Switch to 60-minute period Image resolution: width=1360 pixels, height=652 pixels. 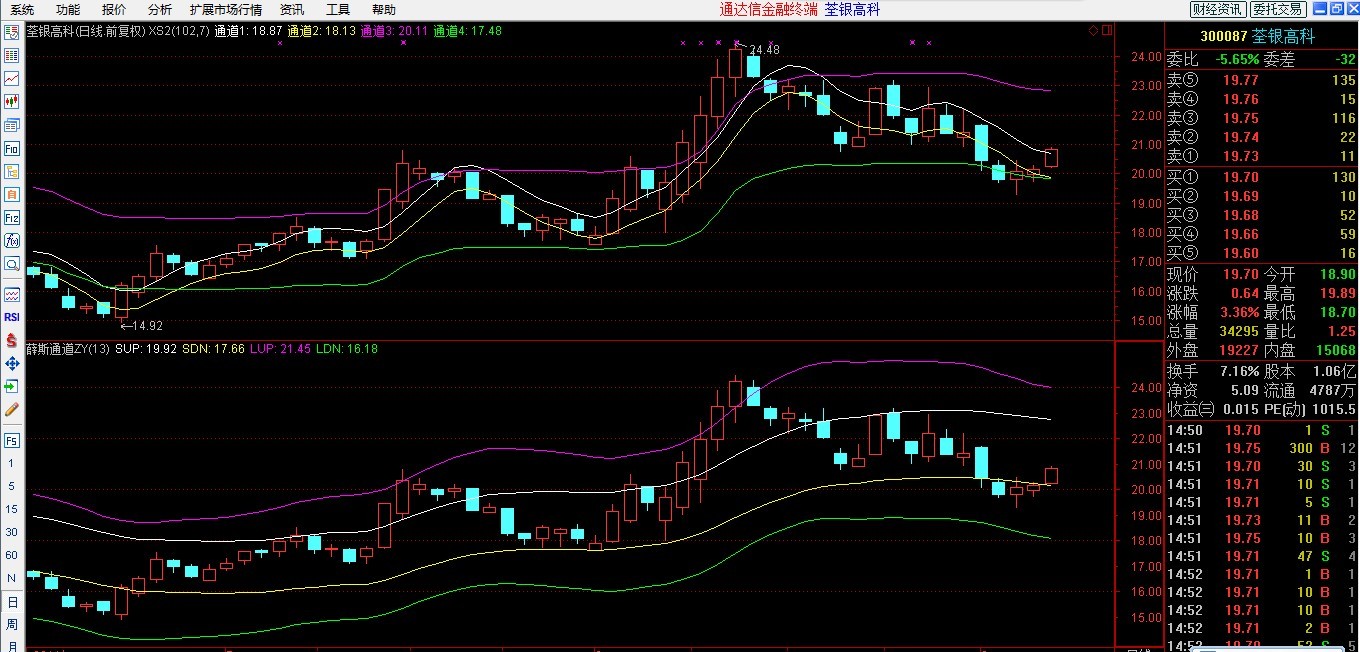(12, 555)
